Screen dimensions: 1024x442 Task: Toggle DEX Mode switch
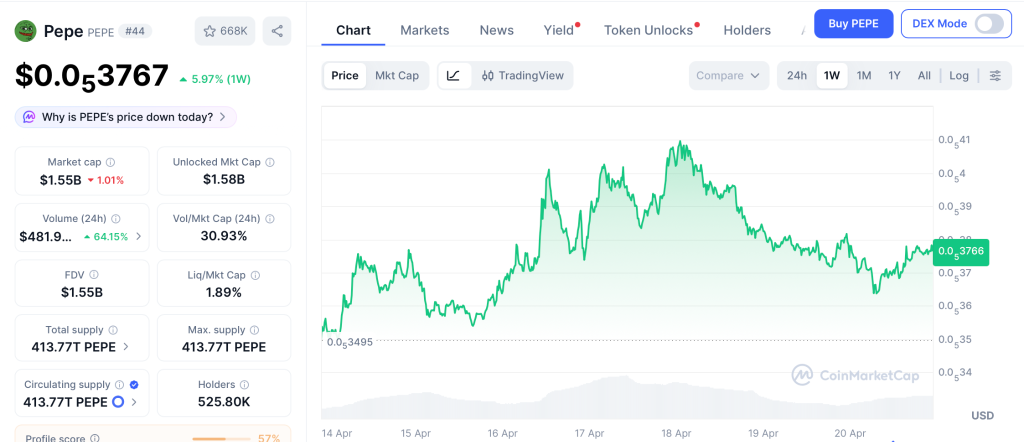point(988,23)
